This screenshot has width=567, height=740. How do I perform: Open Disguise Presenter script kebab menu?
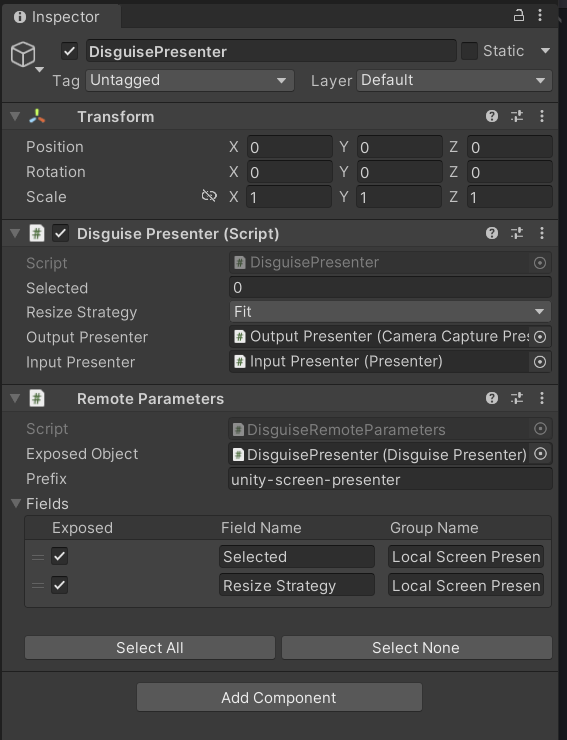tap(542, 233)
